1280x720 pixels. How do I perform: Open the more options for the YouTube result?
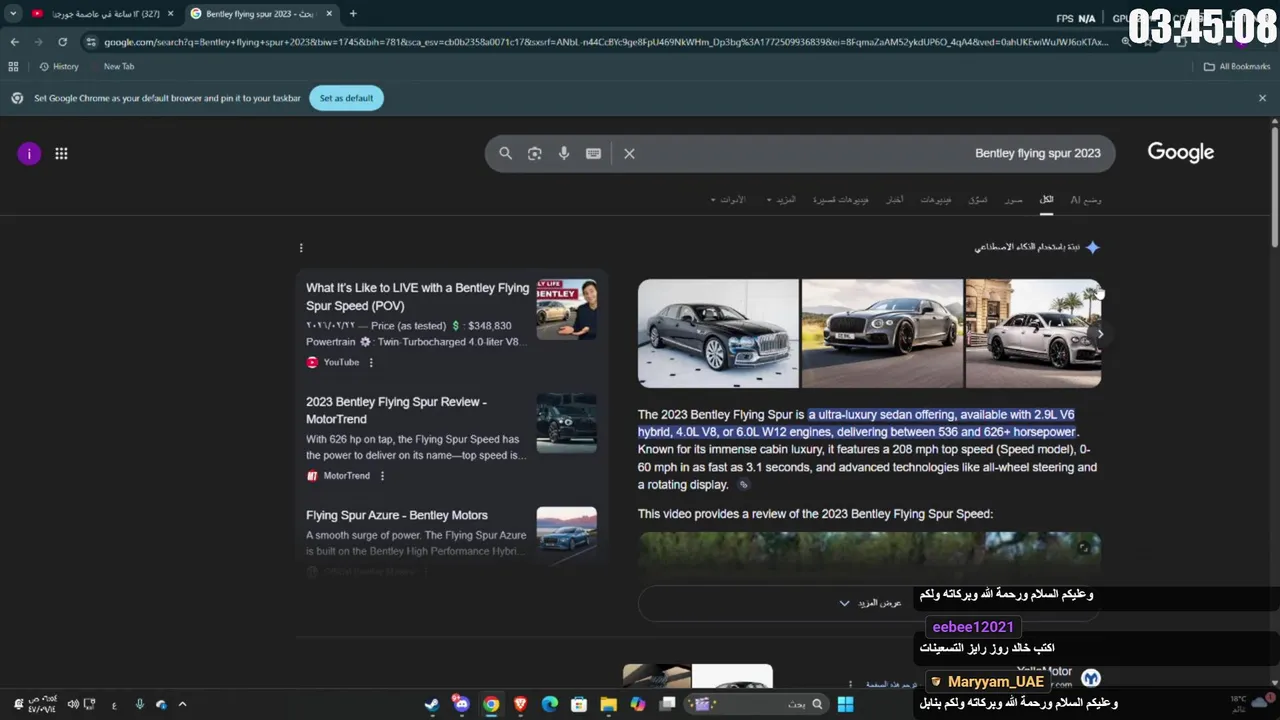pos(371,363)
